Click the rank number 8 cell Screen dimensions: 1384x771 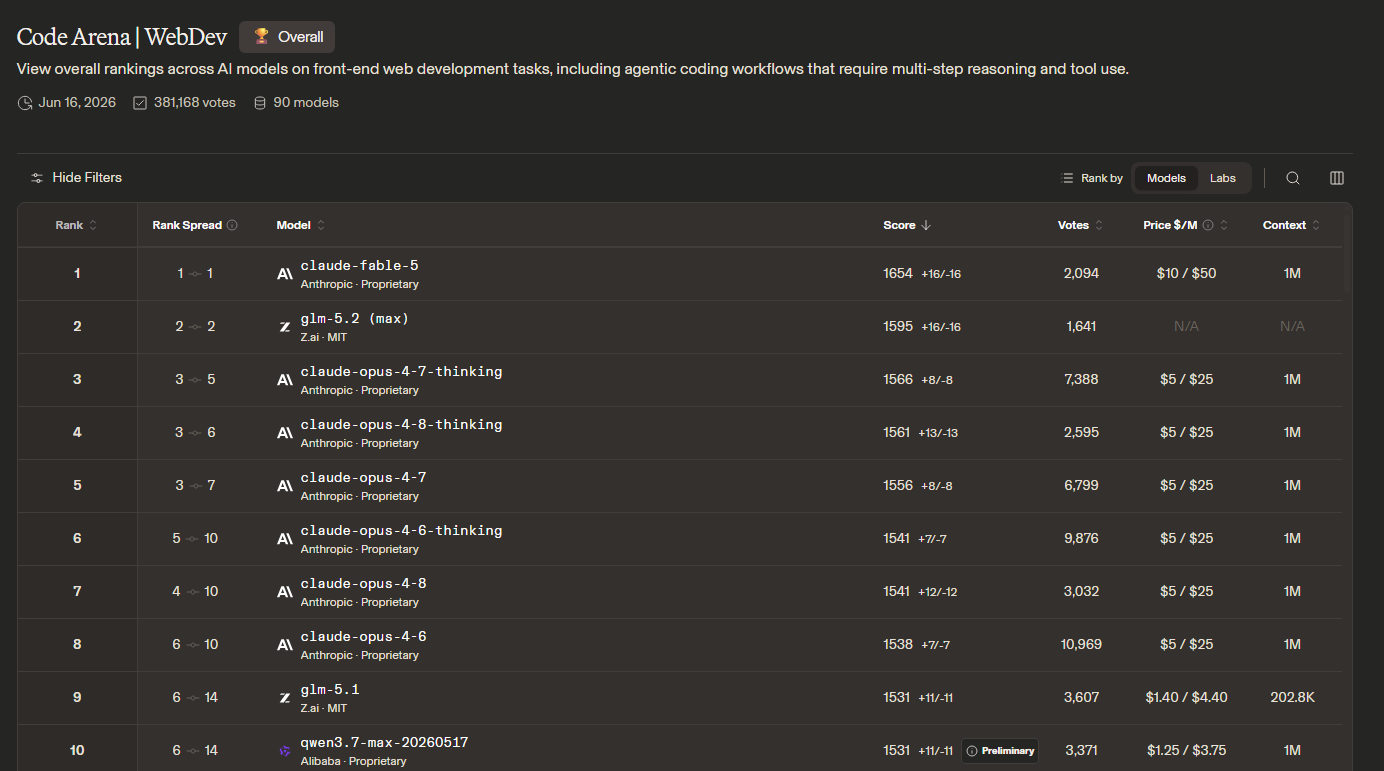click(77, 645)
